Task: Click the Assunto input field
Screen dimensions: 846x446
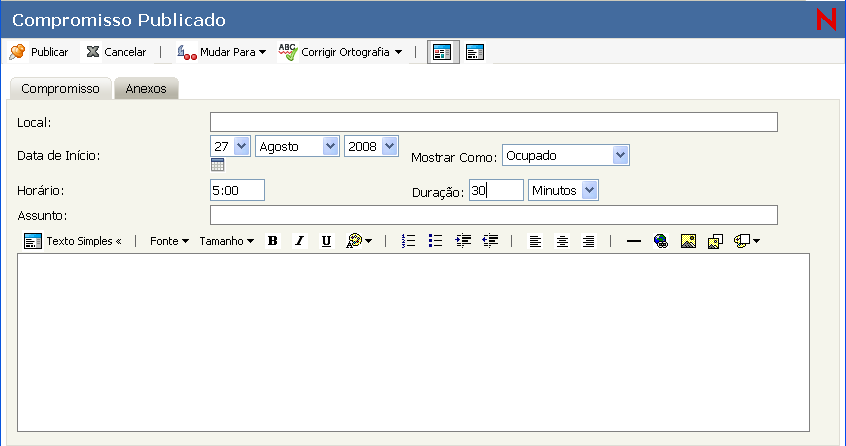Action: coord(494,215)
